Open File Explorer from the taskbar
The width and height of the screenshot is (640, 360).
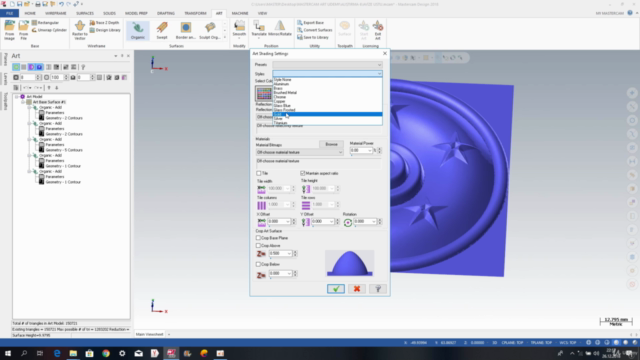[73, 353]
